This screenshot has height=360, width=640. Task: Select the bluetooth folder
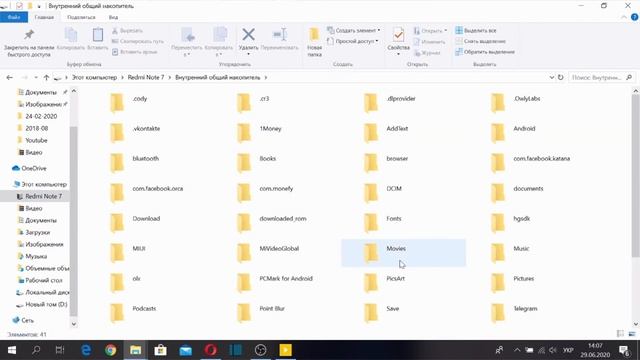coord(135,162)
